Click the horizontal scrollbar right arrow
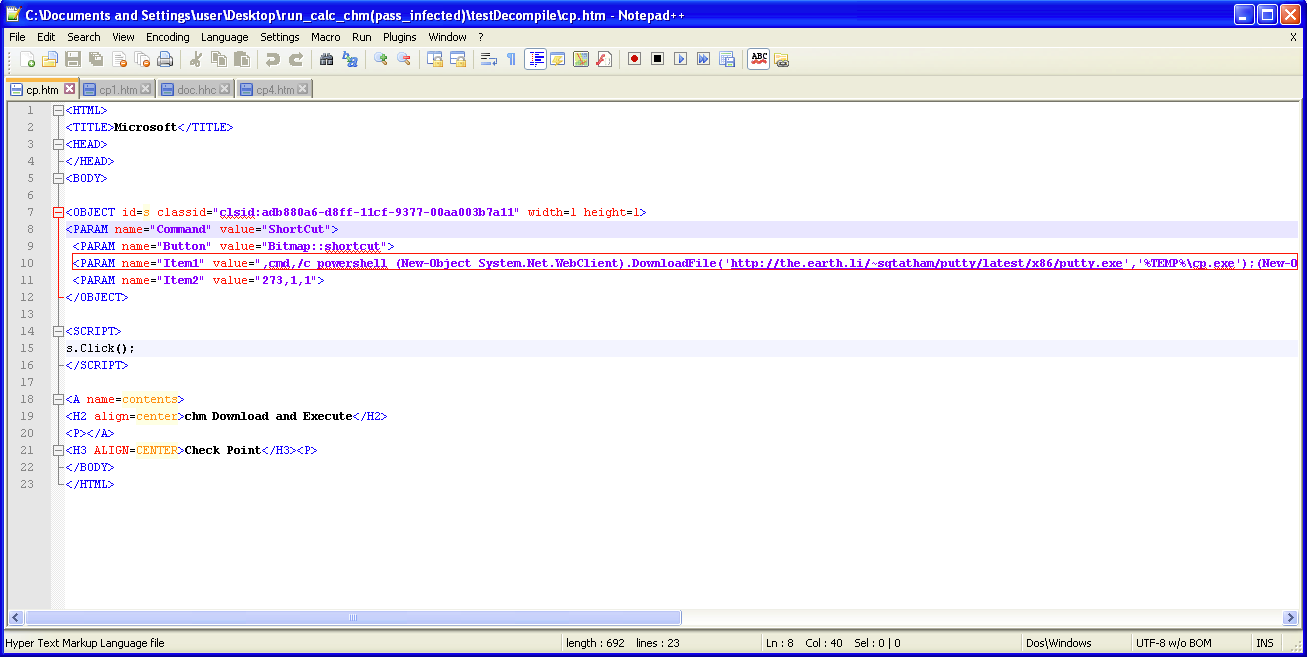The width and height of the screenshot is (1307, 657). [x=1290, y=618]
